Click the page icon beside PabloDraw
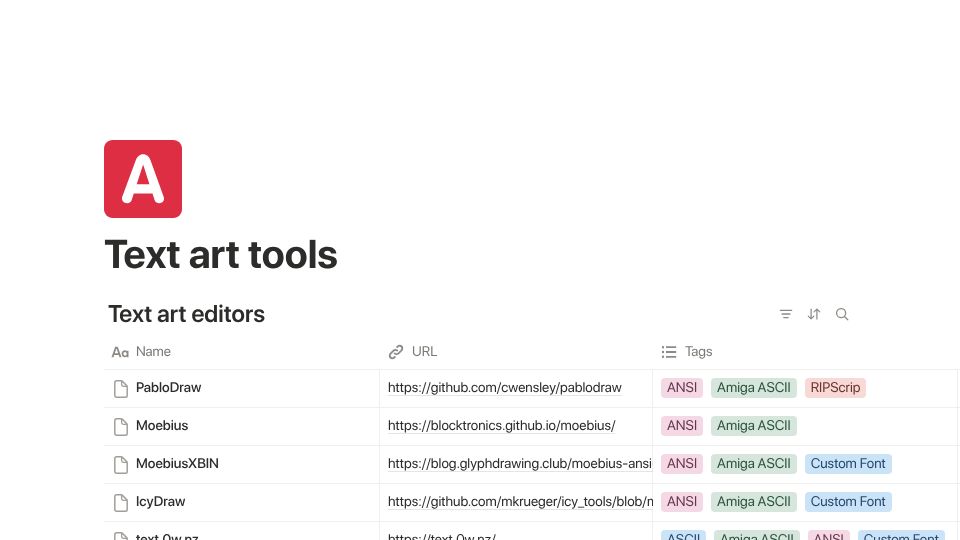 (x=121, y=389)
